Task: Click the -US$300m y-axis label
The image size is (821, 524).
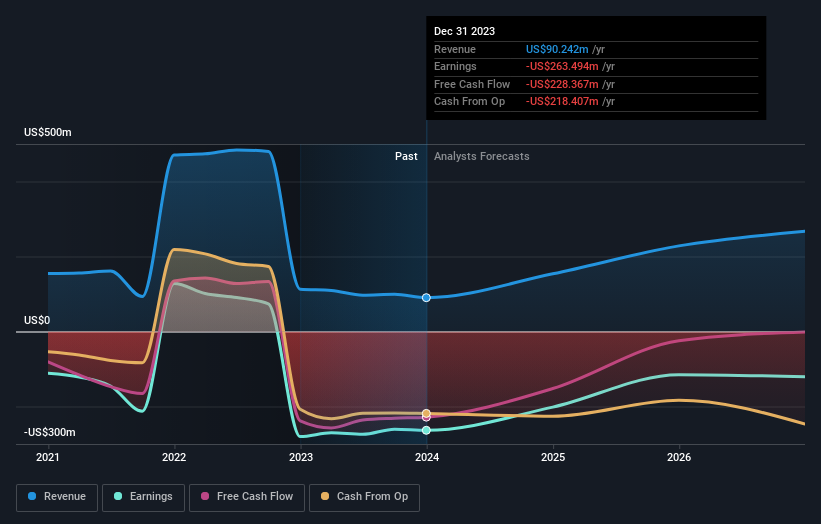Action: tap(50, 432)
